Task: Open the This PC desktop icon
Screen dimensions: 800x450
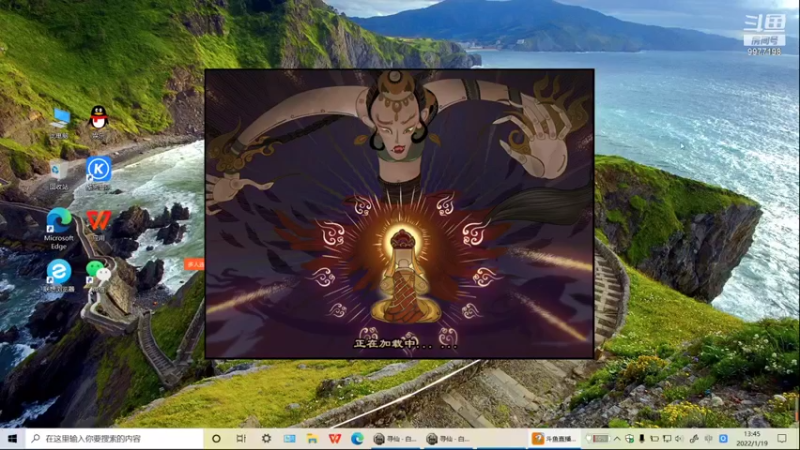Action: [x=60, y=122]
